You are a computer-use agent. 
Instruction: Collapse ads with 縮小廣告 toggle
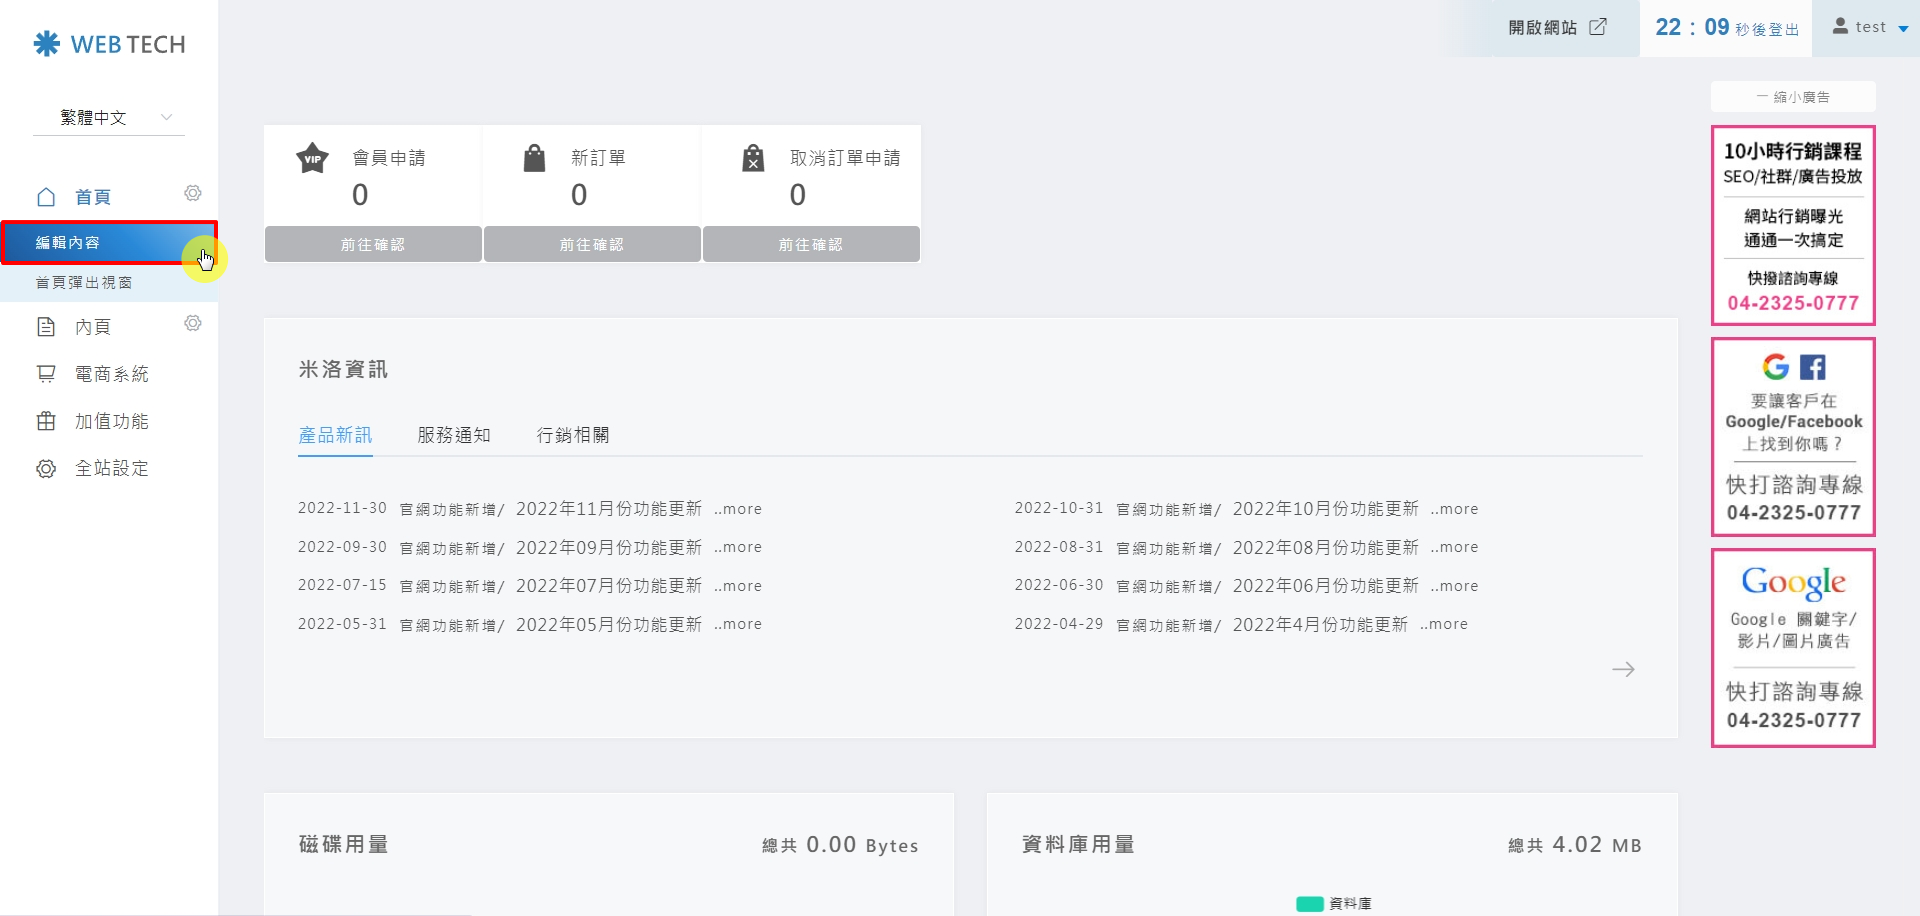click(1793, 97)
